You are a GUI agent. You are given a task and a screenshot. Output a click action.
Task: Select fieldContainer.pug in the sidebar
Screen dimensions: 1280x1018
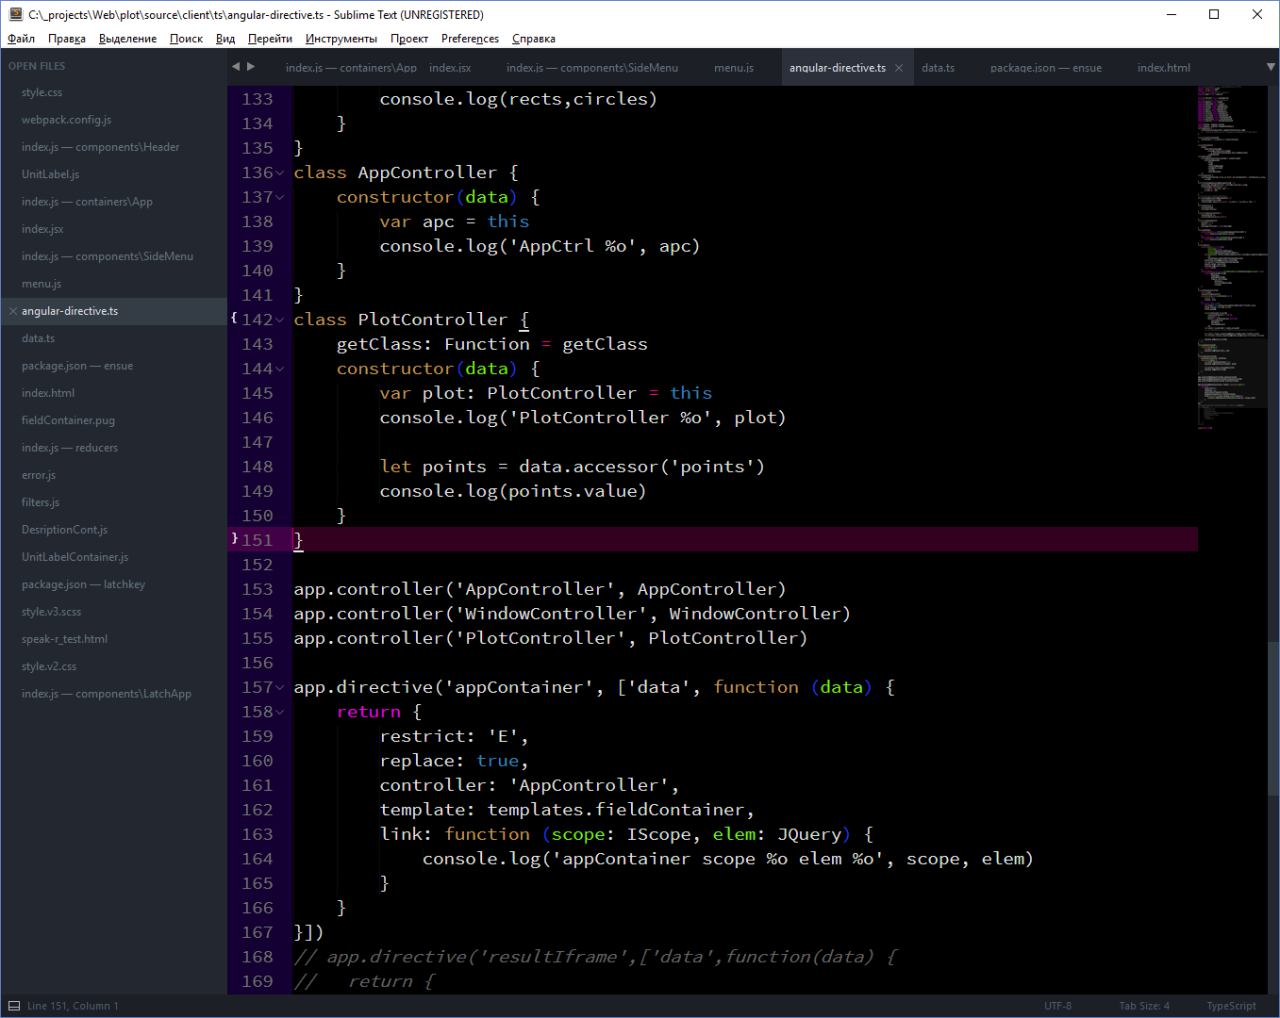(x=68, y=421)
